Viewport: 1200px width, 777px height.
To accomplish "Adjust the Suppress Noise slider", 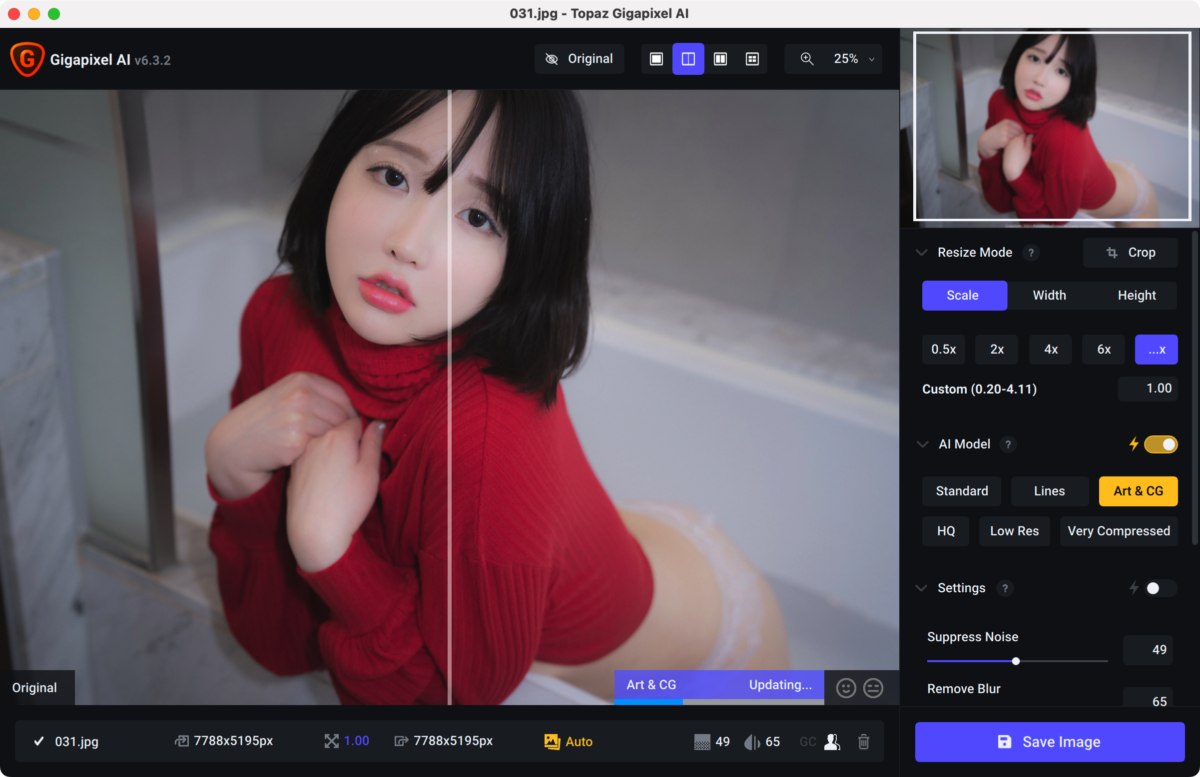I will (1016, 661).
